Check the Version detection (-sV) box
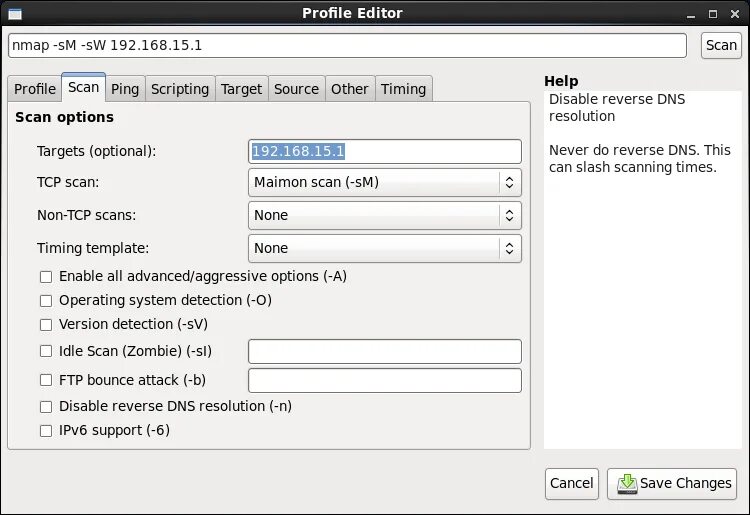The height and width of the screenshot is (515, 750). point(45,325)
